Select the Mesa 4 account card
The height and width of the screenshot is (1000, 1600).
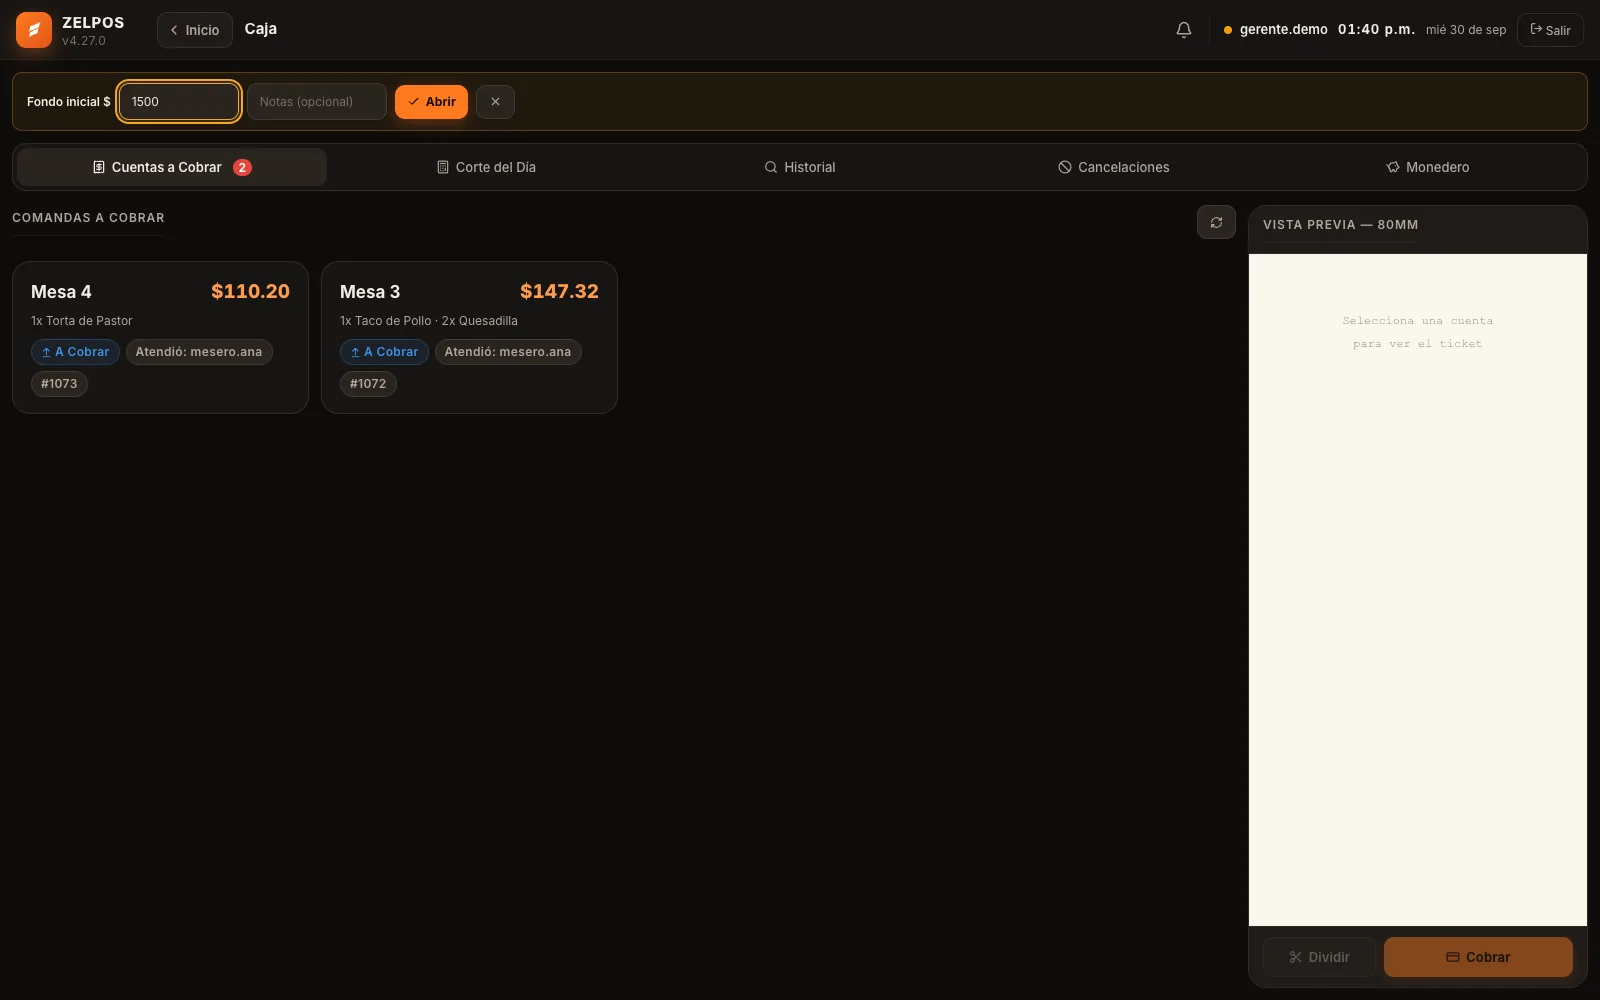pyautogui.click(x=160, y=337)
